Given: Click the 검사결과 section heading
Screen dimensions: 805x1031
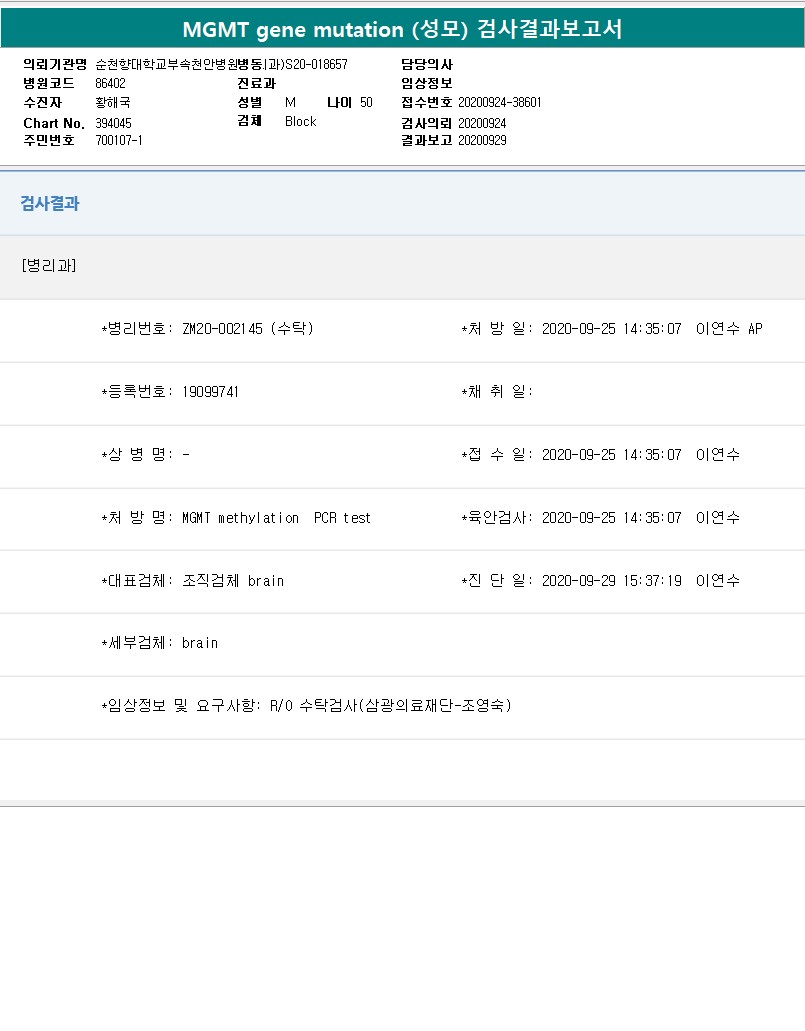Looking at the screenshot, I should coord(50,203).
